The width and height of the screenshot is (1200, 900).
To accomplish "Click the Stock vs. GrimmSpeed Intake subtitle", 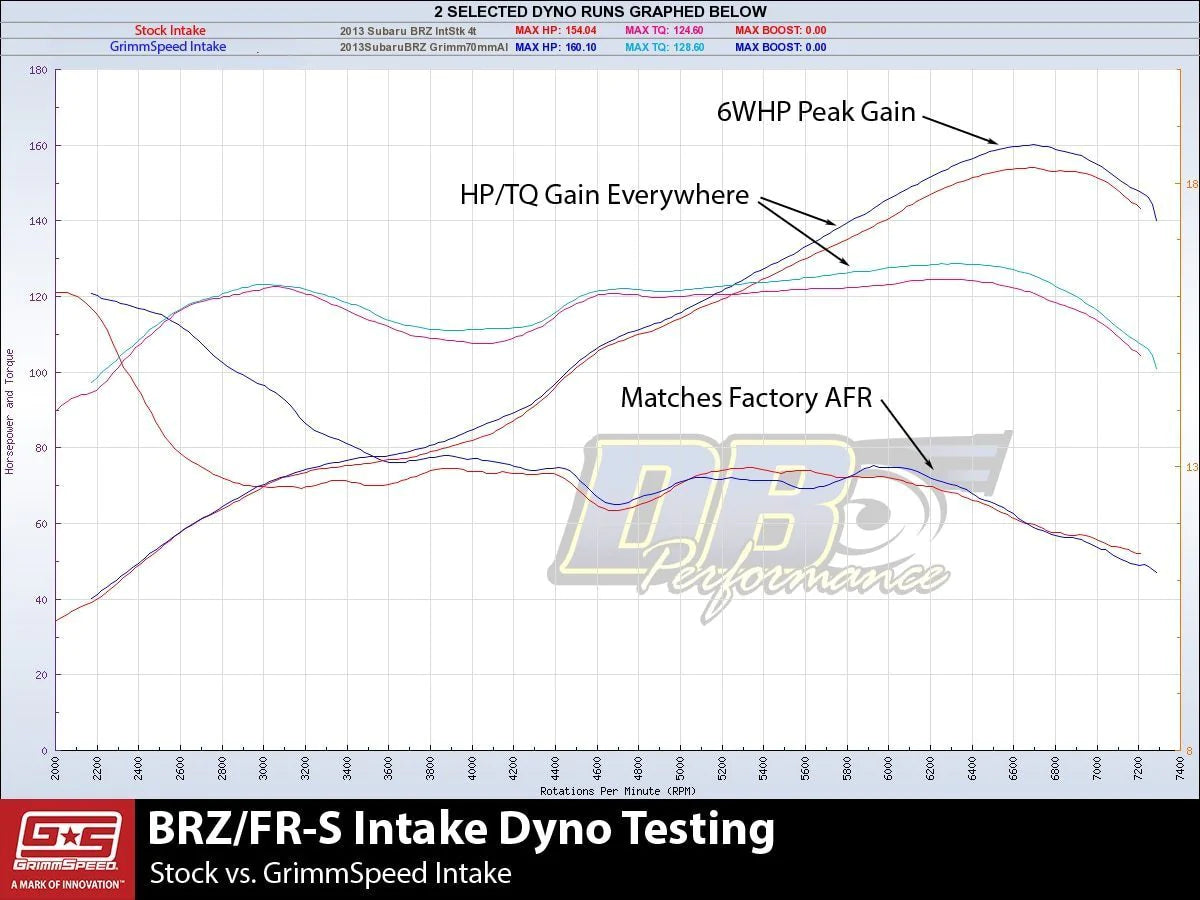I will tap(330, 873).
